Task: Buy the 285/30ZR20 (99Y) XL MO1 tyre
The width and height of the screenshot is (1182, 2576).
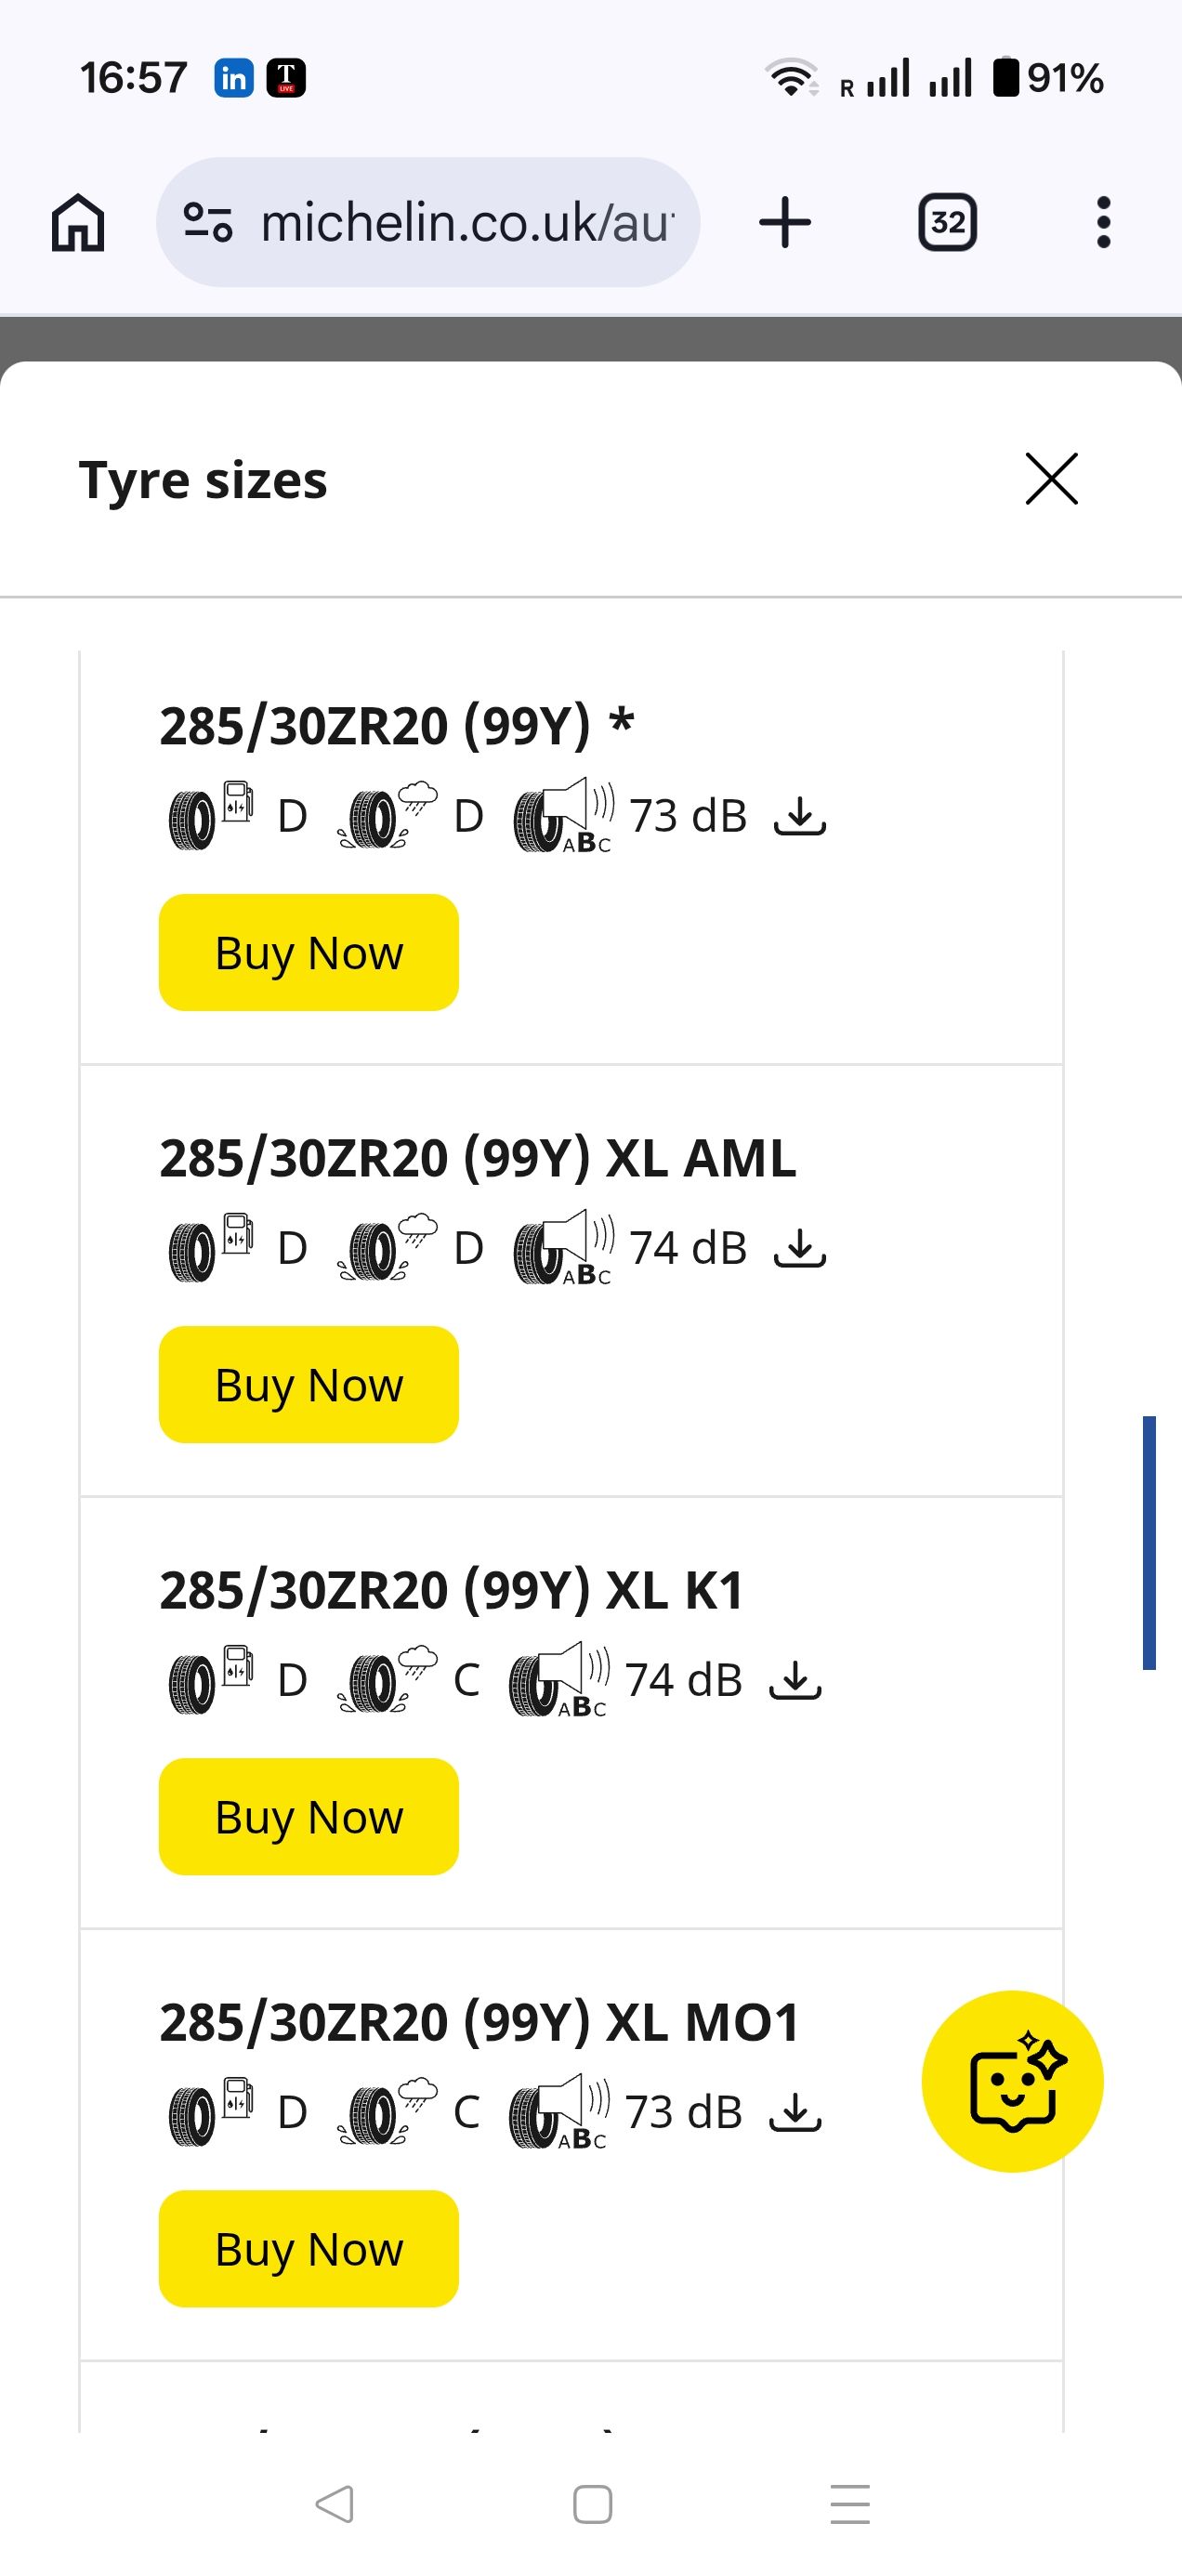Action: (308, 2248)
